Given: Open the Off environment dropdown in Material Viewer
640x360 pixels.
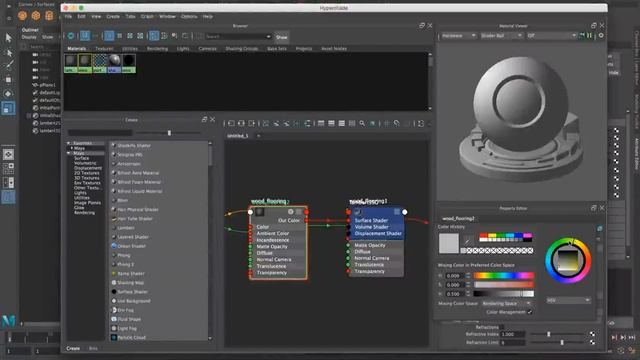Looking at the screenshot, I should pyautogui.click(x=551, y=36).
